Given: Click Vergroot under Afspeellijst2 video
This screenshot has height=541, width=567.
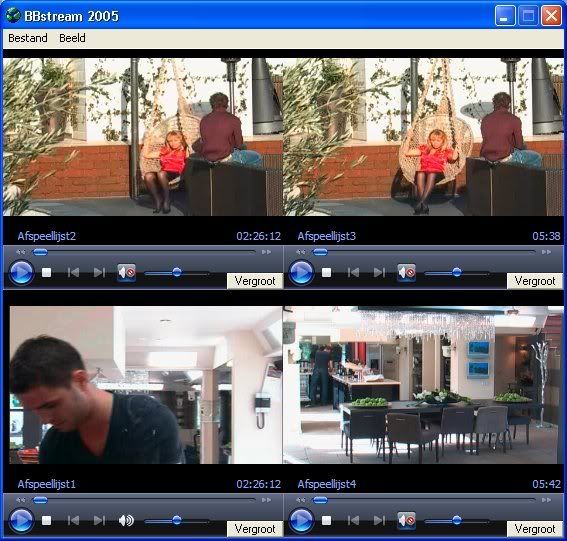Looking at the screenshot, I should (x=255, y=281).
